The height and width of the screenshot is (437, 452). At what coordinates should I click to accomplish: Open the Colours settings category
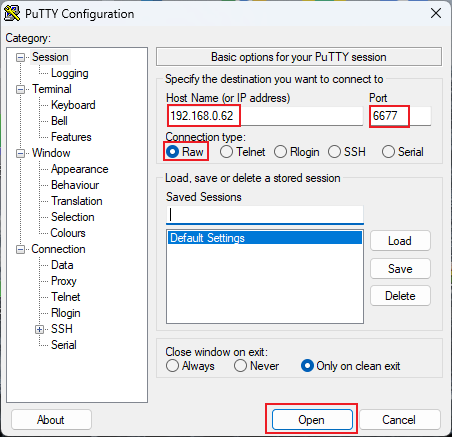pyautogui.click(x=68, y=233)
